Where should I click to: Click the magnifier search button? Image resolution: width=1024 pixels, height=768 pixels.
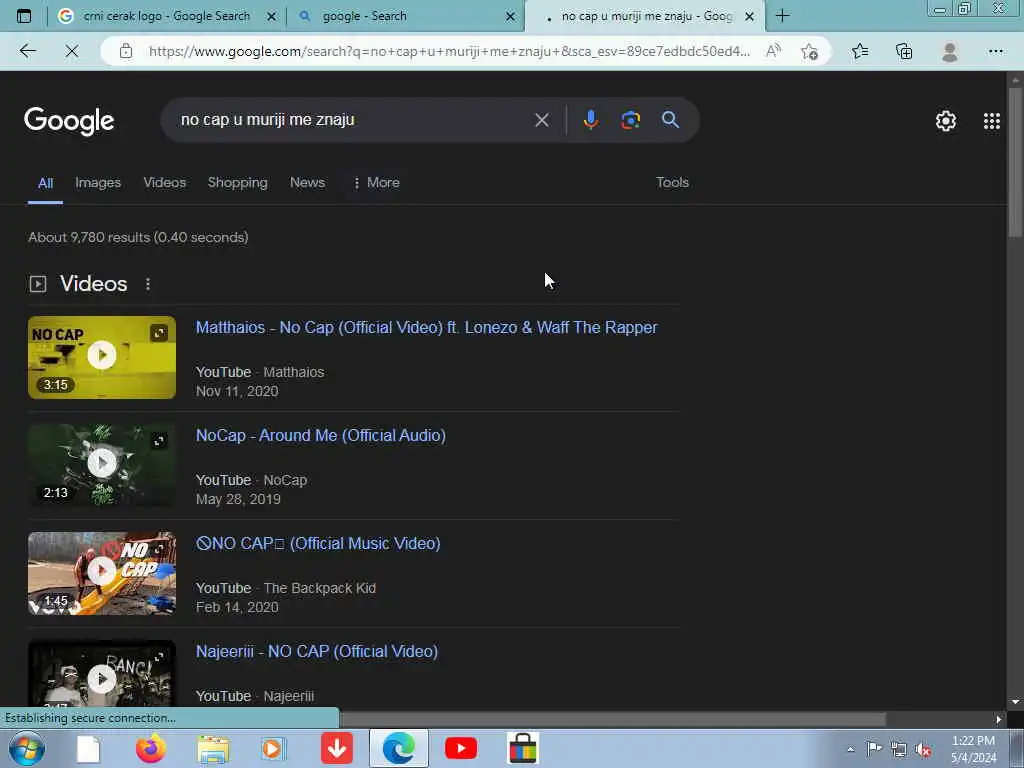[x=670, y=120]
